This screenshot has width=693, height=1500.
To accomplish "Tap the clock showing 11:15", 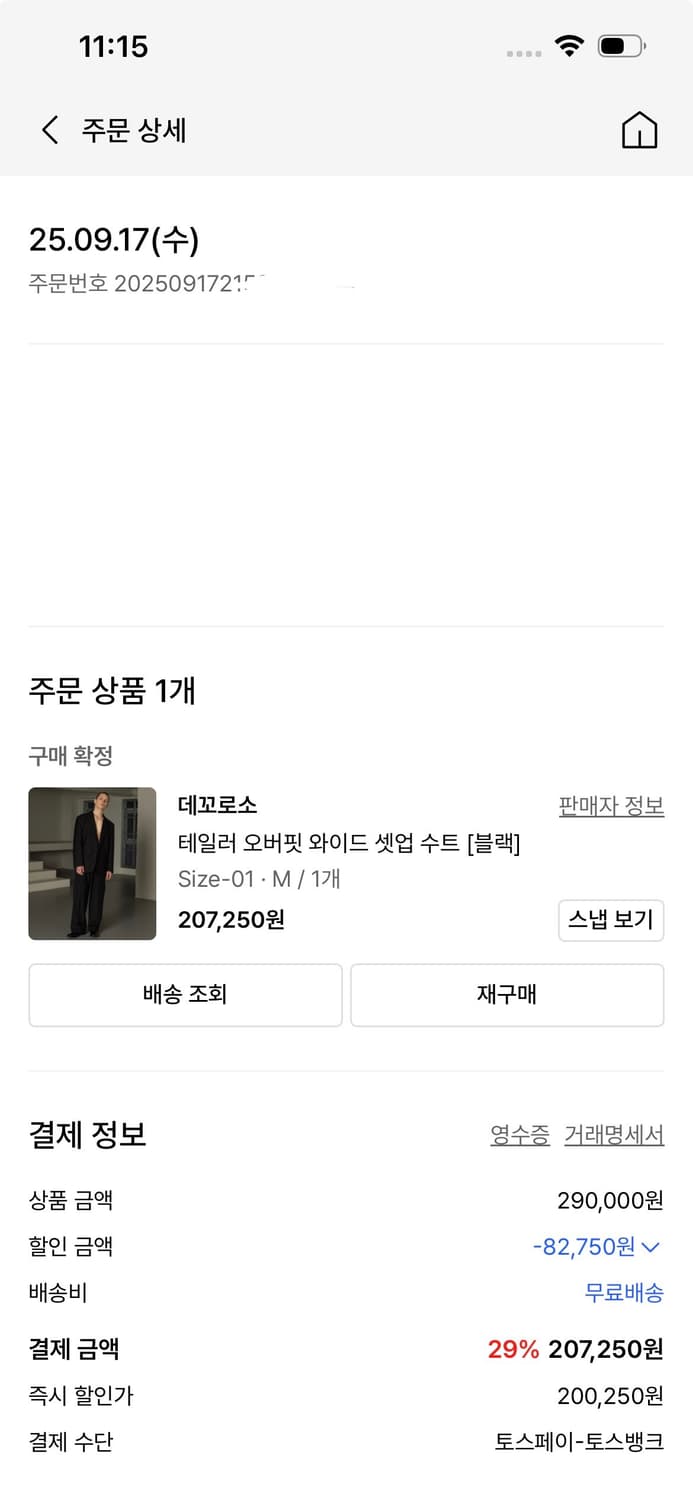I will (x=110, y=47).
